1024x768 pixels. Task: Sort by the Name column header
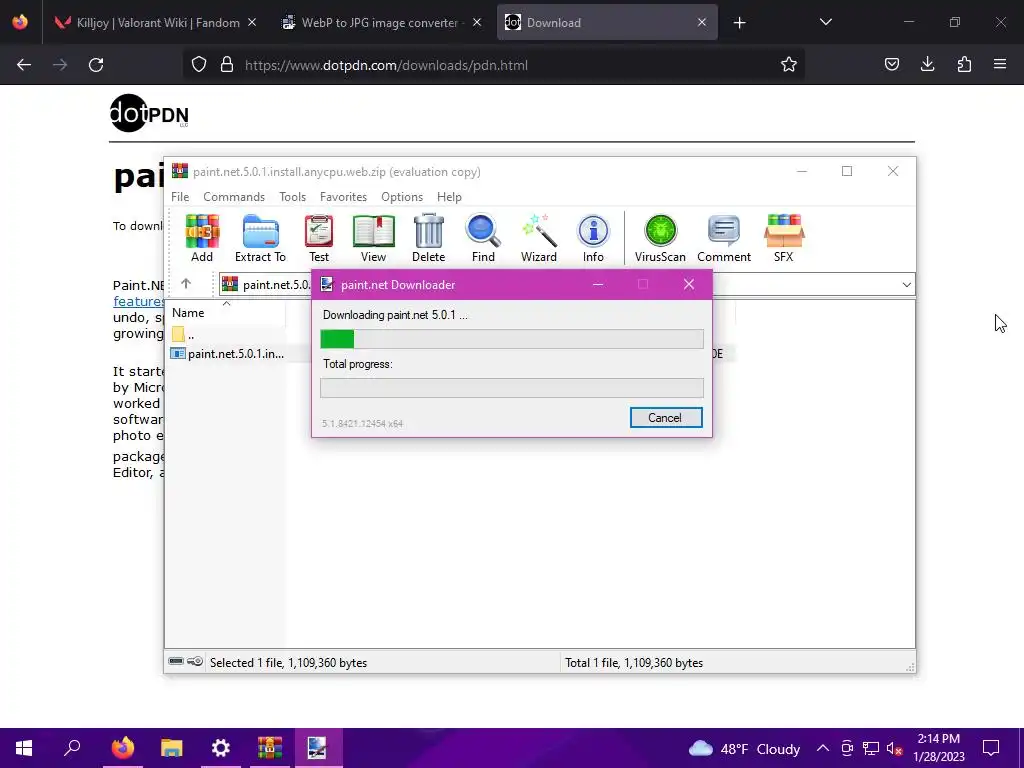[x=226, y=313]
